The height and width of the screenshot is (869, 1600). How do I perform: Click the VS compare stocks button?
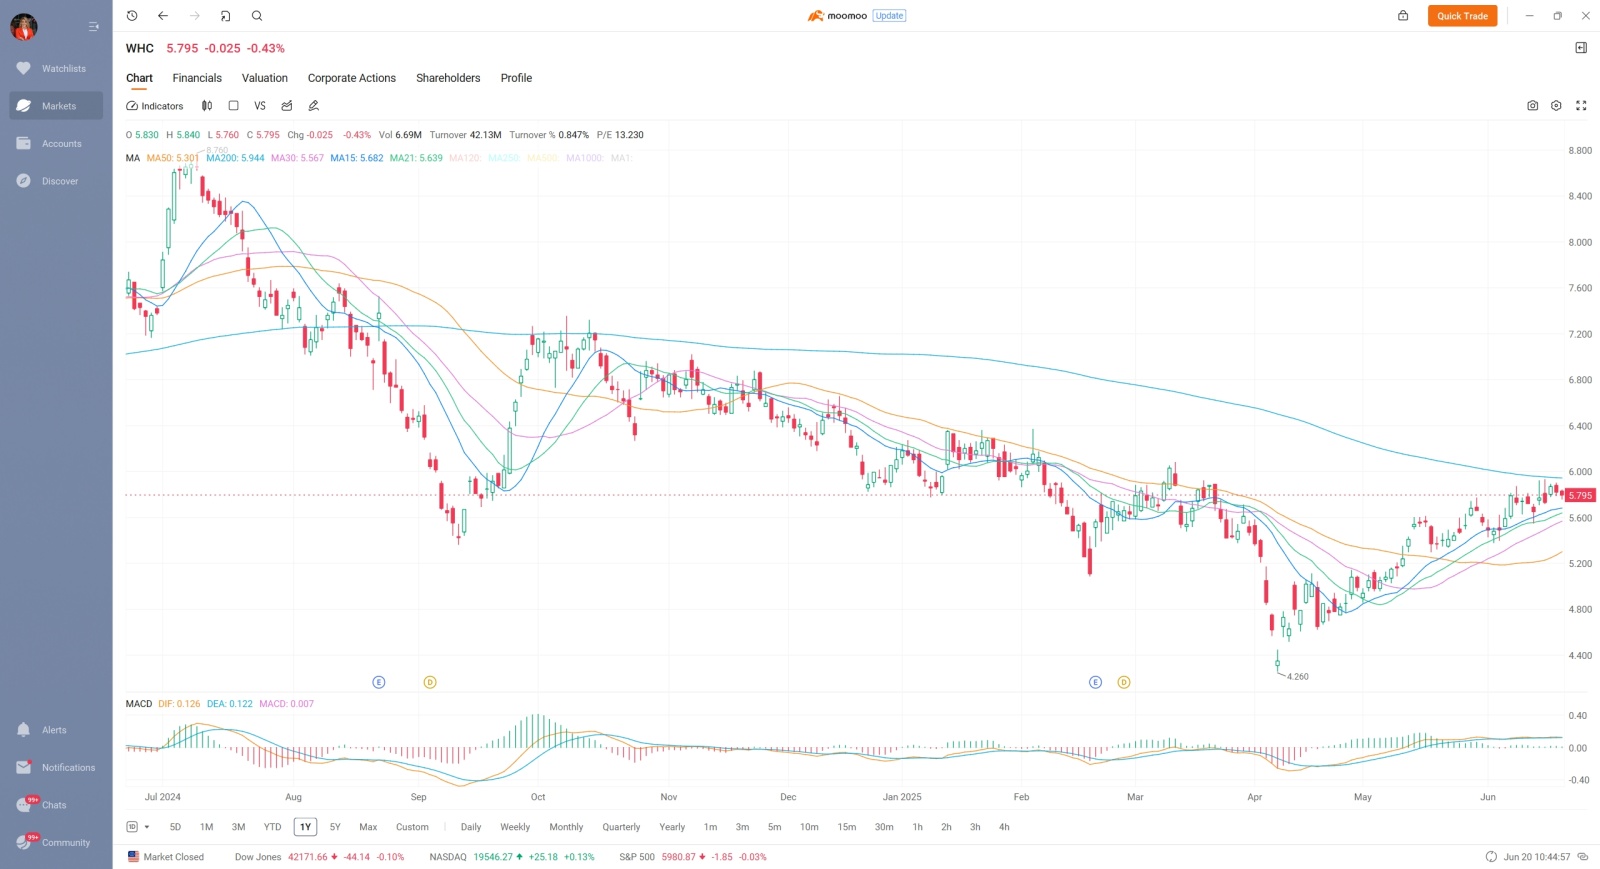260,106
